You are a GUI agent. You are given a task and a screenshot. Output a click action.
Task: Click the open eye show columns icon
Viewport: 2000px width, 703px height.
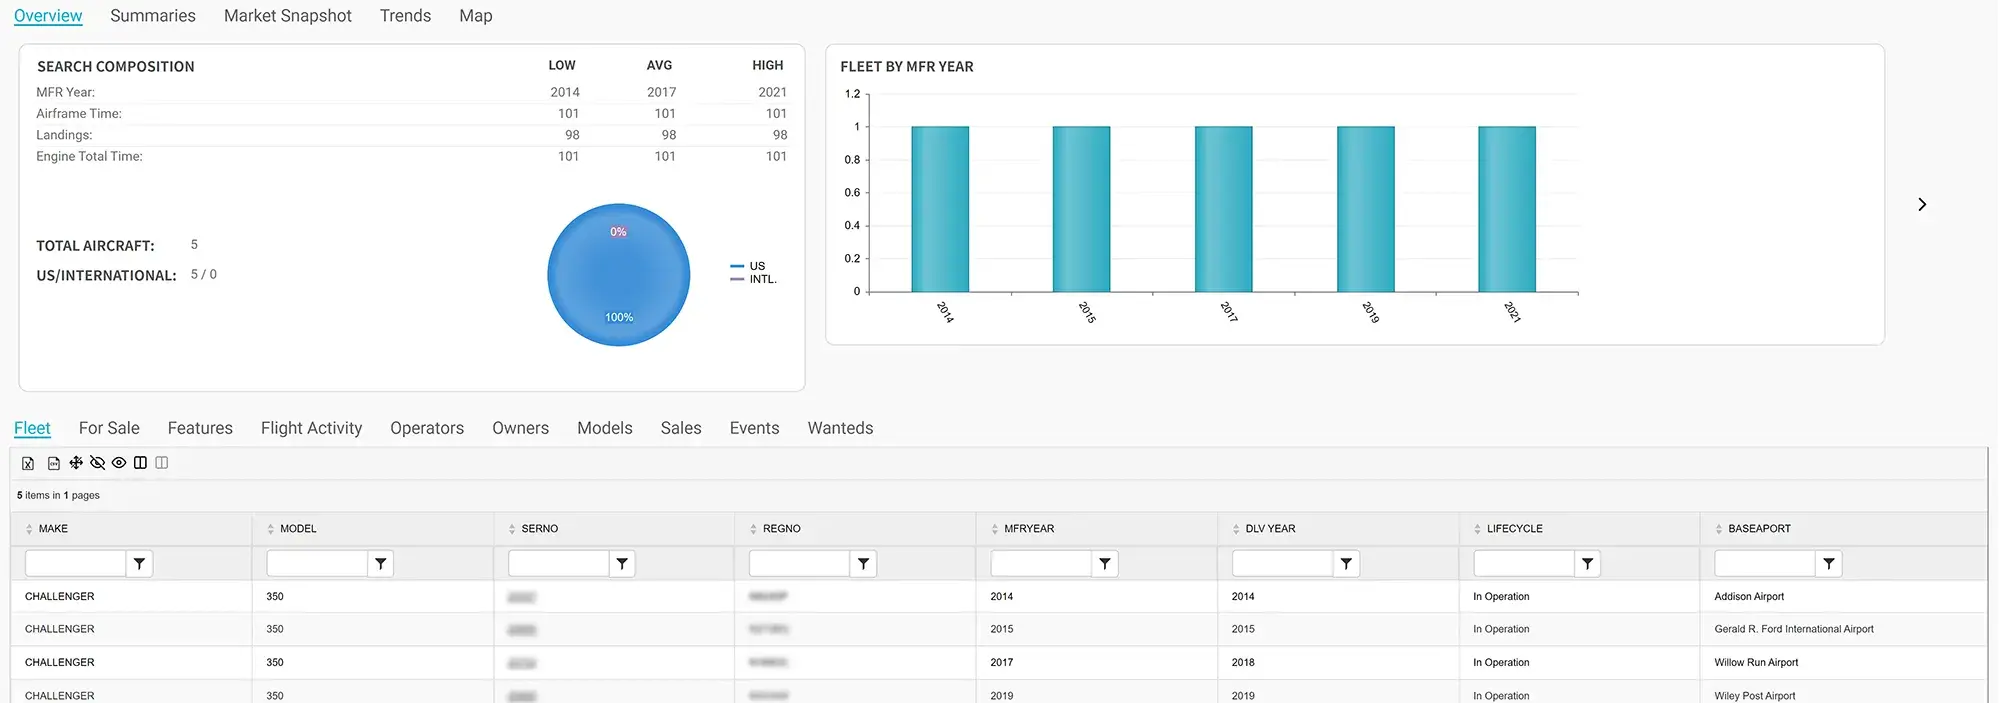(119, 463)
